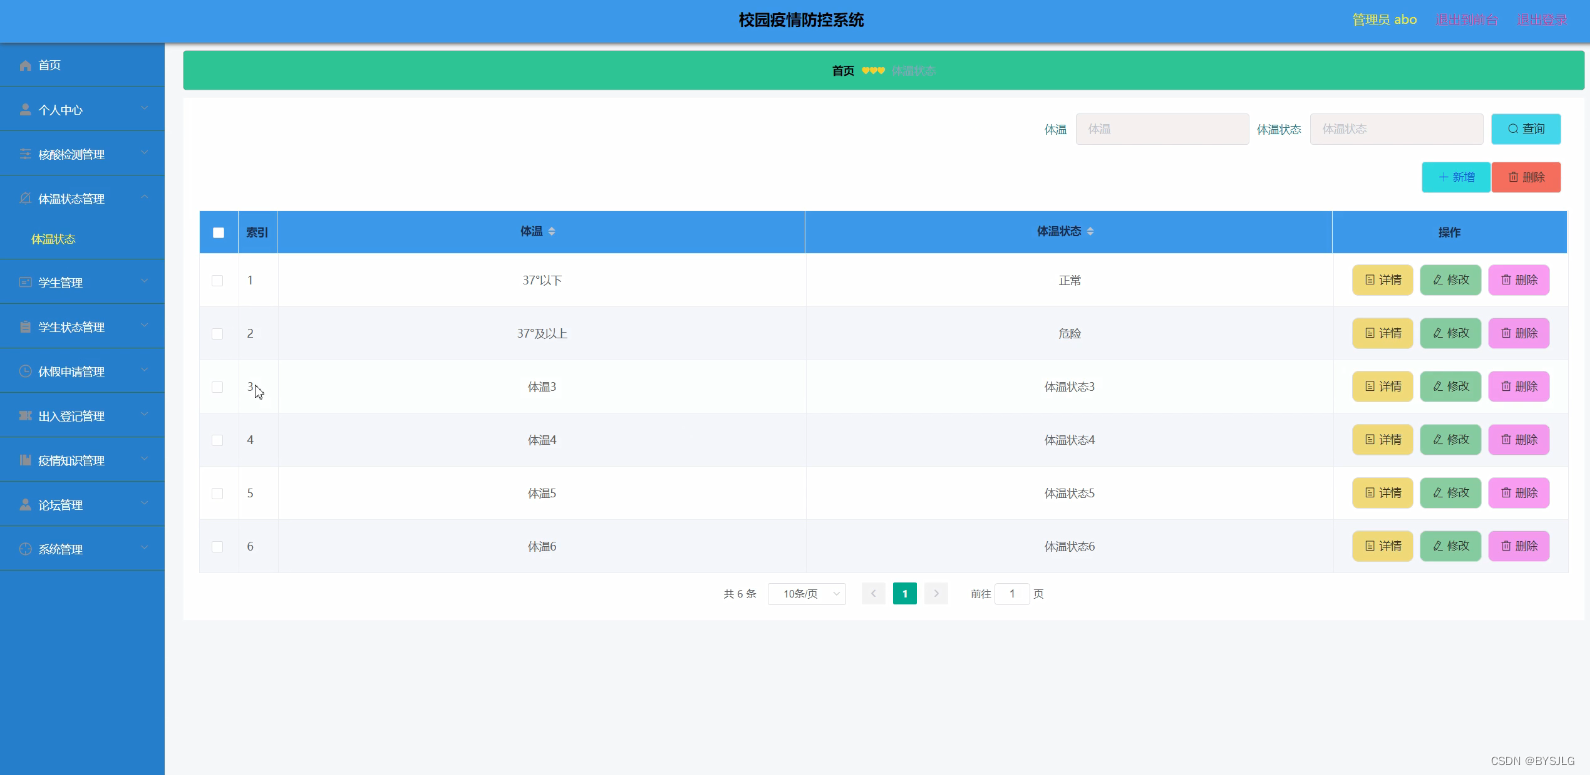Check the checkbox for row 1
This screenshot has height=775, width=1590.
coord(217,281)
